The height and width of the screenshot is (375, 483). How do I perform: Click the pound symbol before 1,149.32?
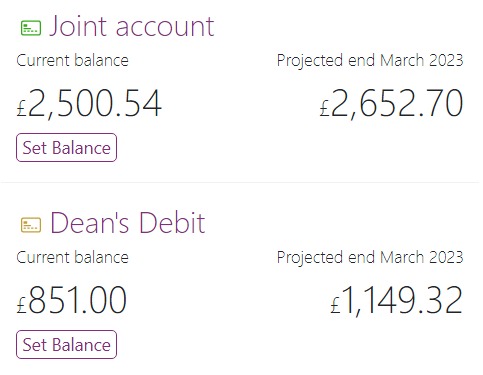point(335,305)
